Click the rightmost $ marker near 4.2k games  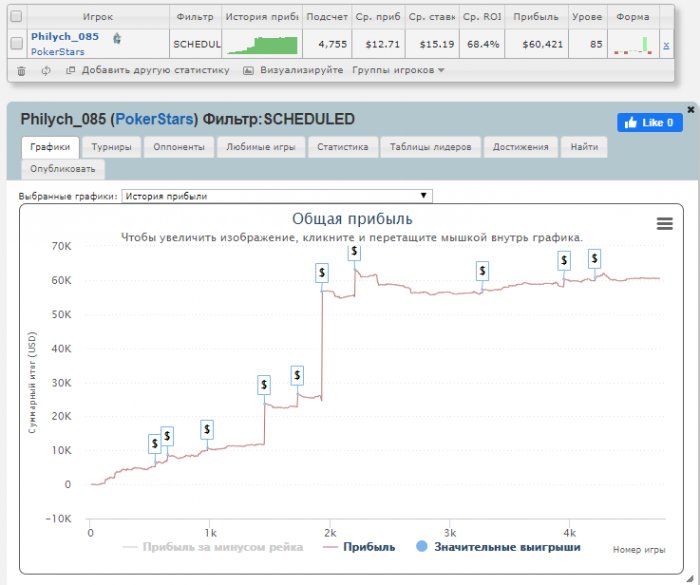594,259
